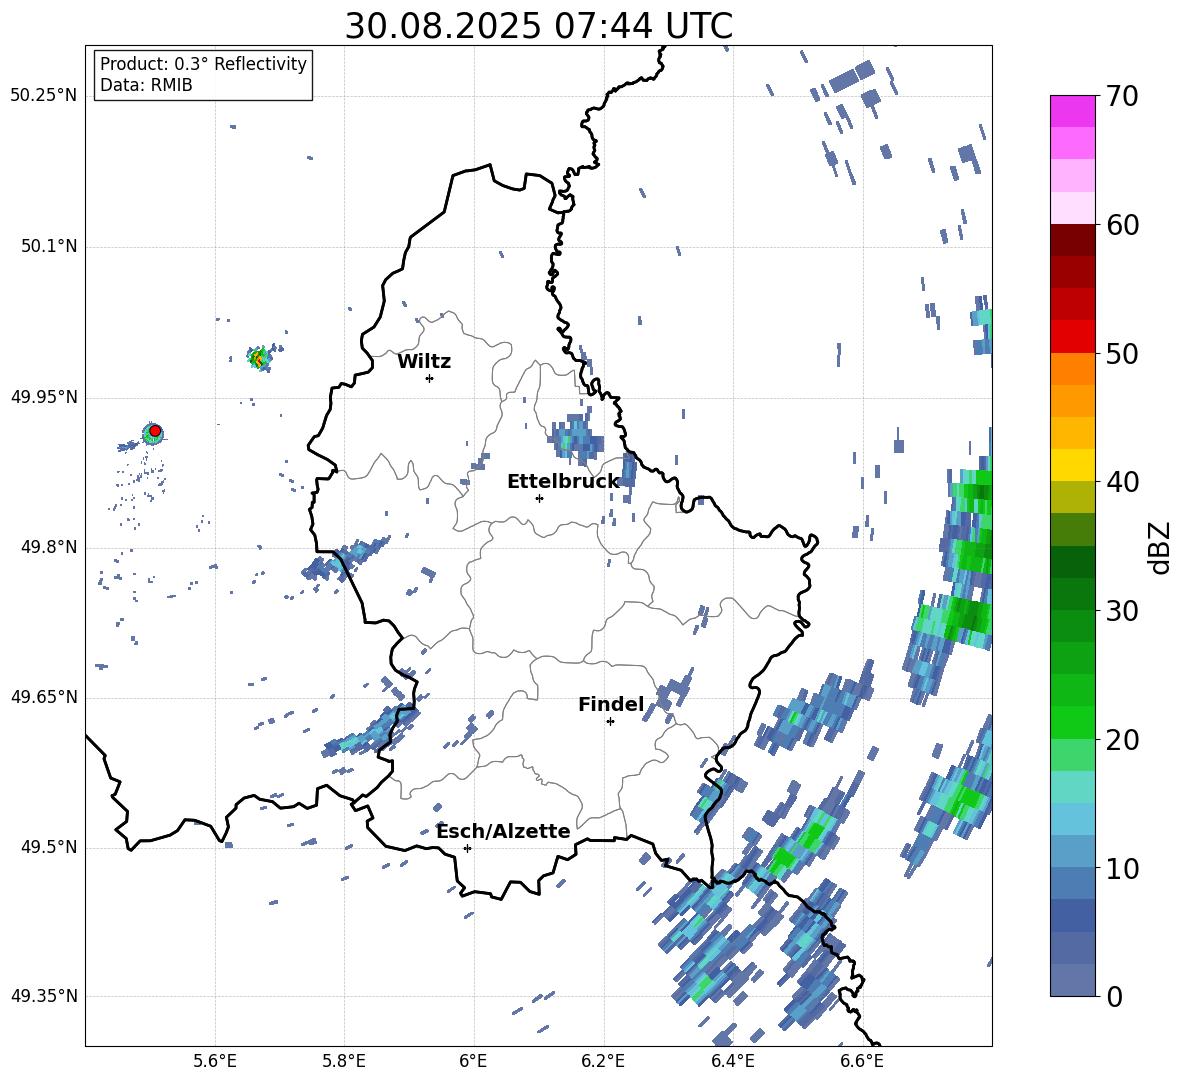Viewport: 1184px width, 1081px height.
Task: Click the cross marker below Findel
Action: click(x=610, y=722)
